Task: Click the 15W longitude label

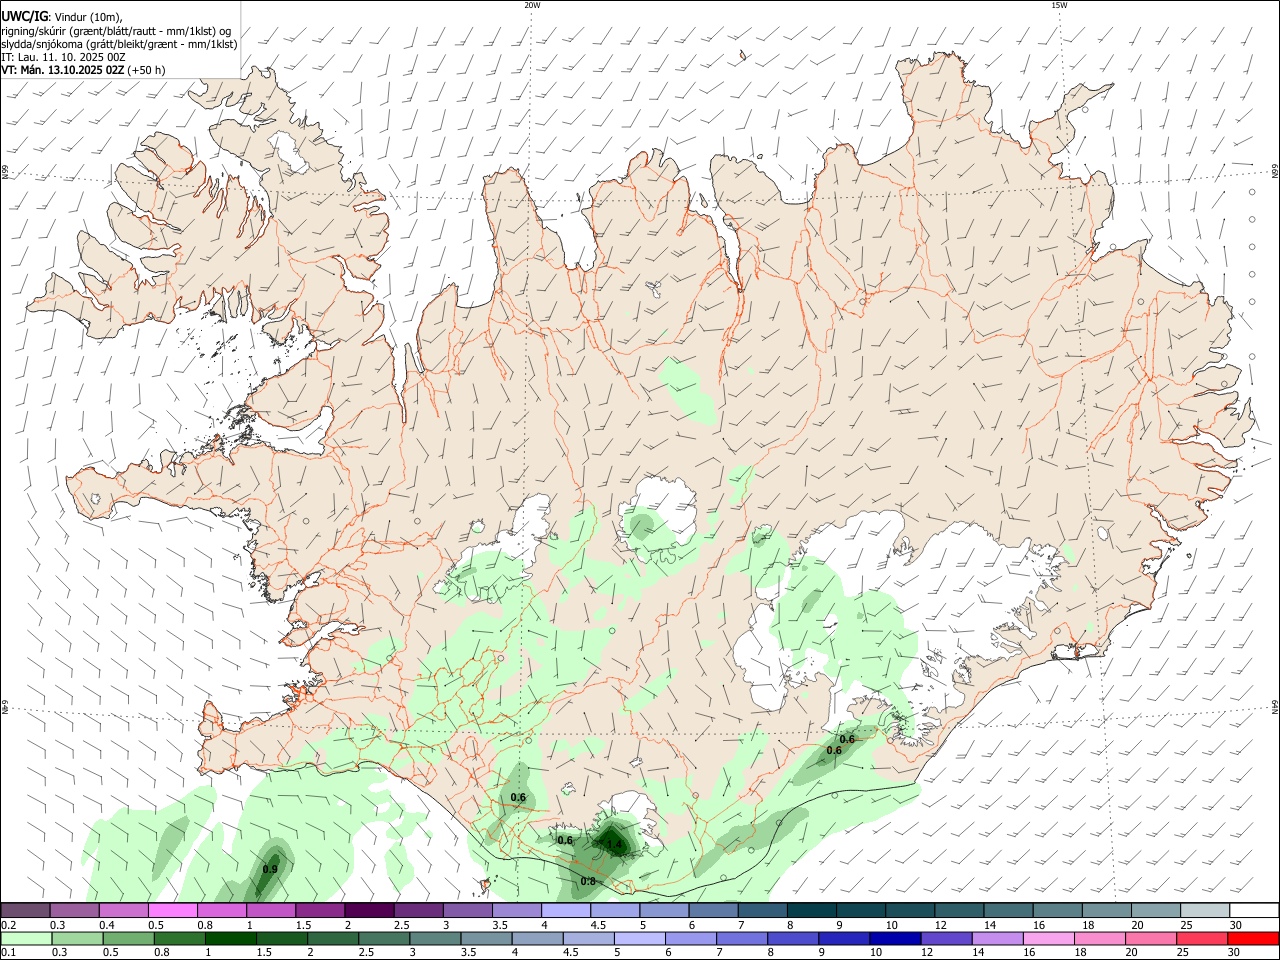Action: [x=1058, y=5]
